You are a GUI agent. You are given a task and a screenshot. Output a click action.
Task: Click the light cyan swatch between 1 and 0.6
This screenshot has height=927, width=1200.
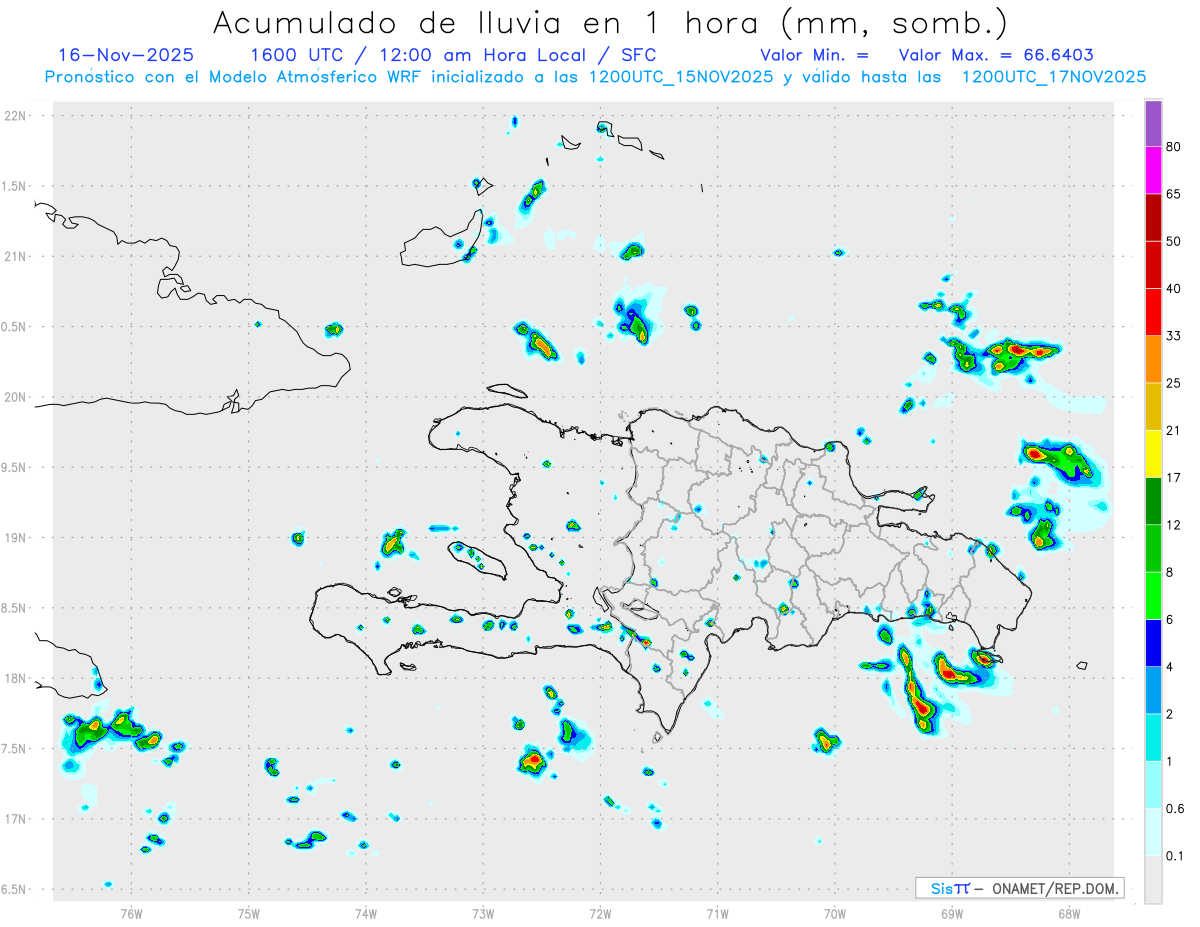click(x=1154, y=785)
